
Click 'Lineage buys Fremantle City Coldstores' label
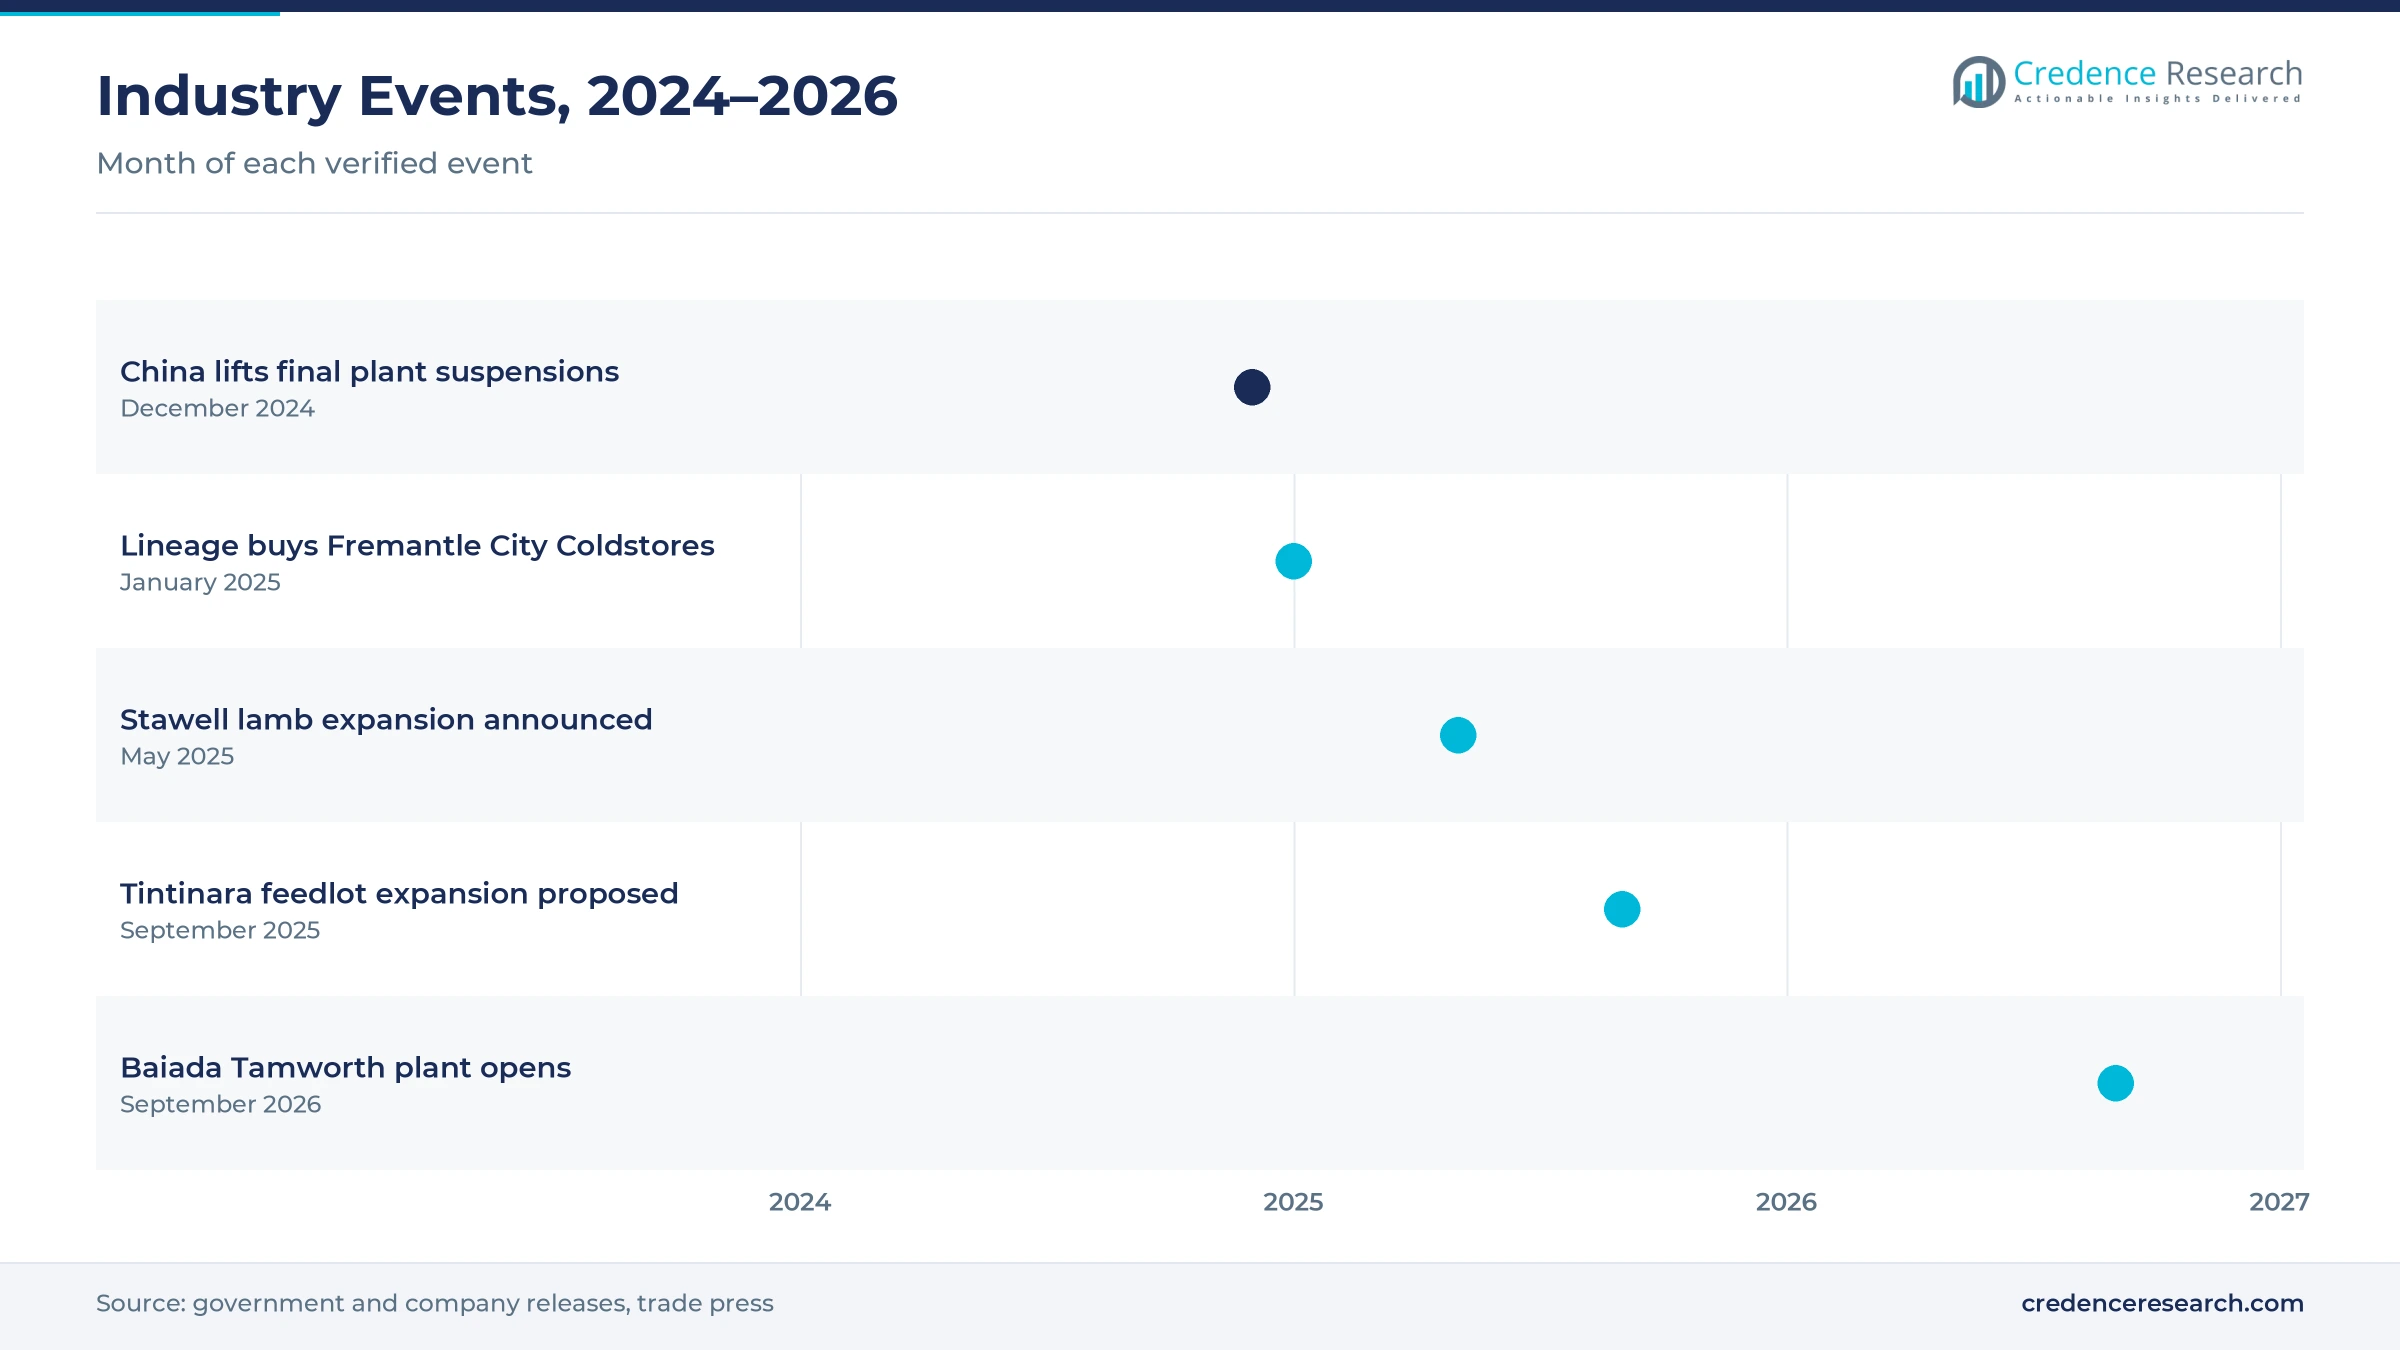417,546
